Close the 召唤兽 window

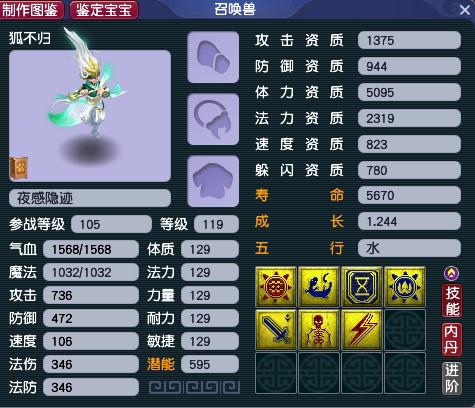tap(465, 10)
